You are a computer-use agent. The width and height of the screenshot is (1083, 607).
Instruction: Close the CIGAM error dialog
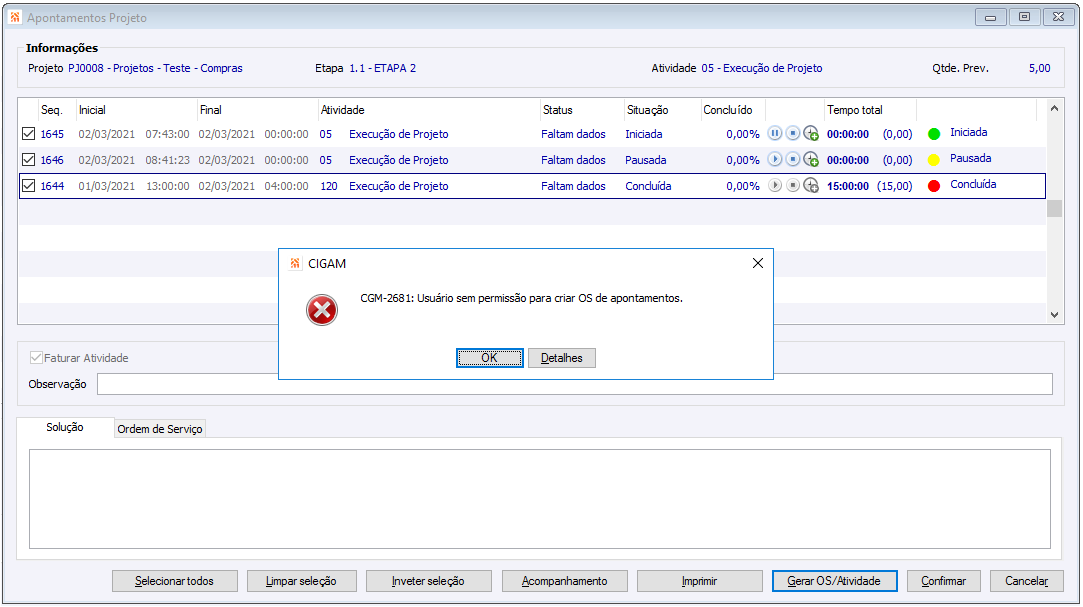[x=758, y=263]
